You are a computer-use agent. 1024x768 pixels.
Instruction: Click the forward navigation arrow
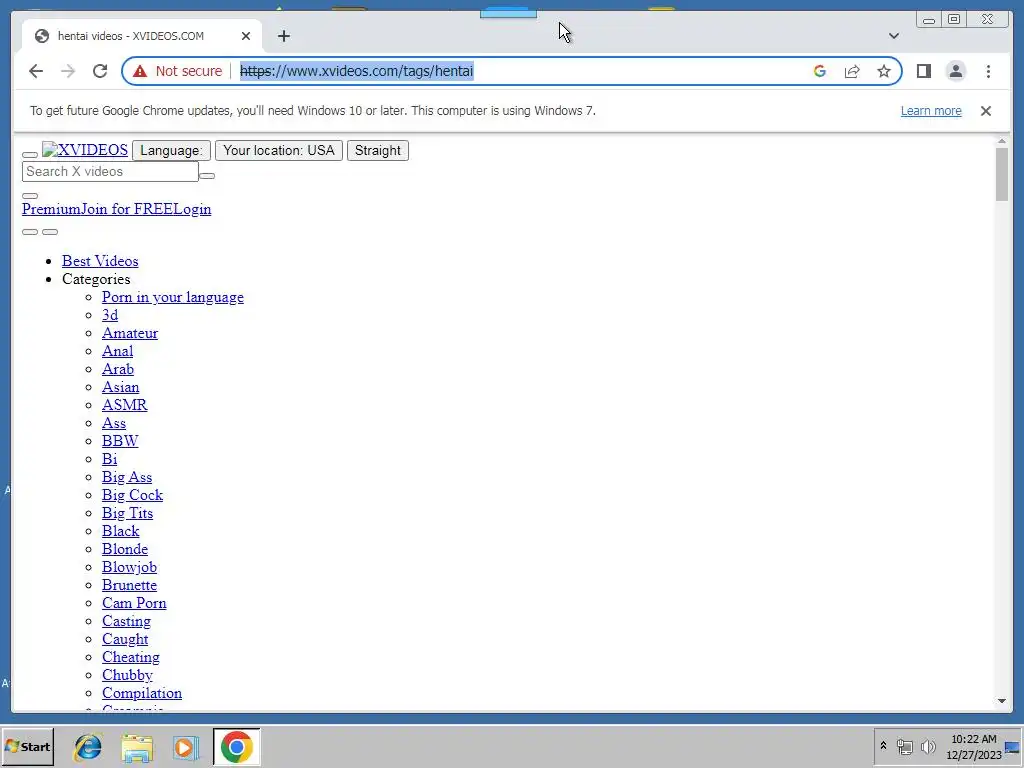pyautogui.click(x=68, y=71)
